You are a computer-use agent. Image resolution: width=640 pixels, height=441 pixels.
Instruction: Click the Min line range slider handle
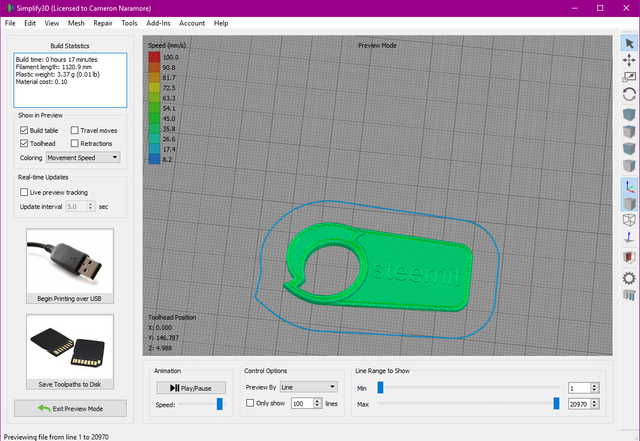coord(380,388)
